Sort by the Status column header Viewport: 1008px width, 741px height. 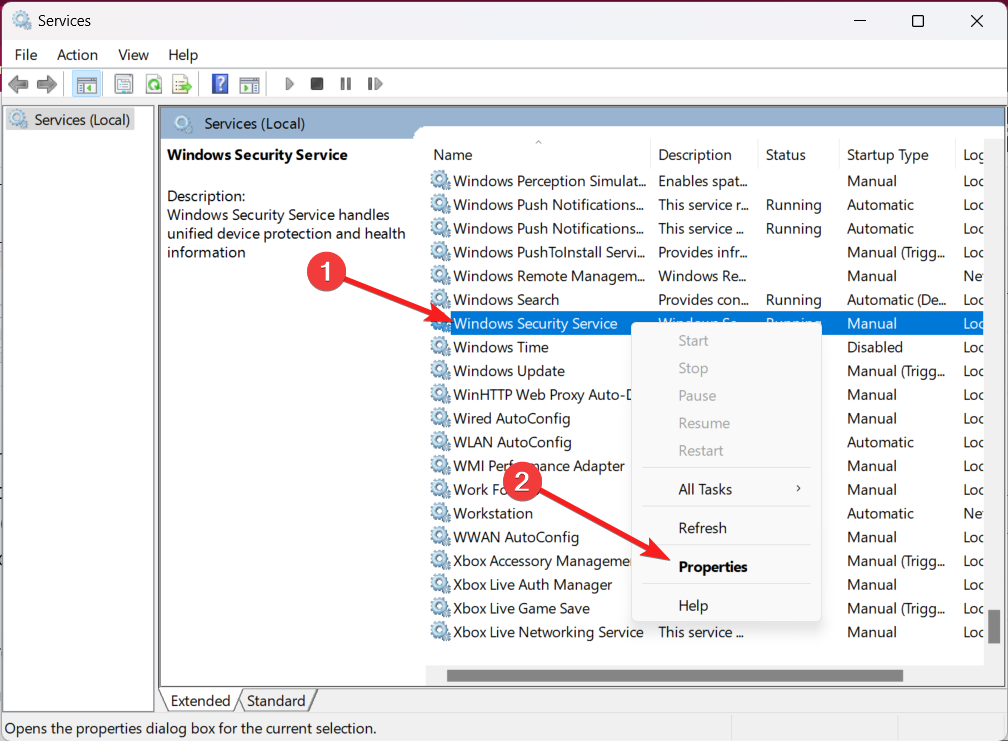pyautogui.click(x=798, y=155)
